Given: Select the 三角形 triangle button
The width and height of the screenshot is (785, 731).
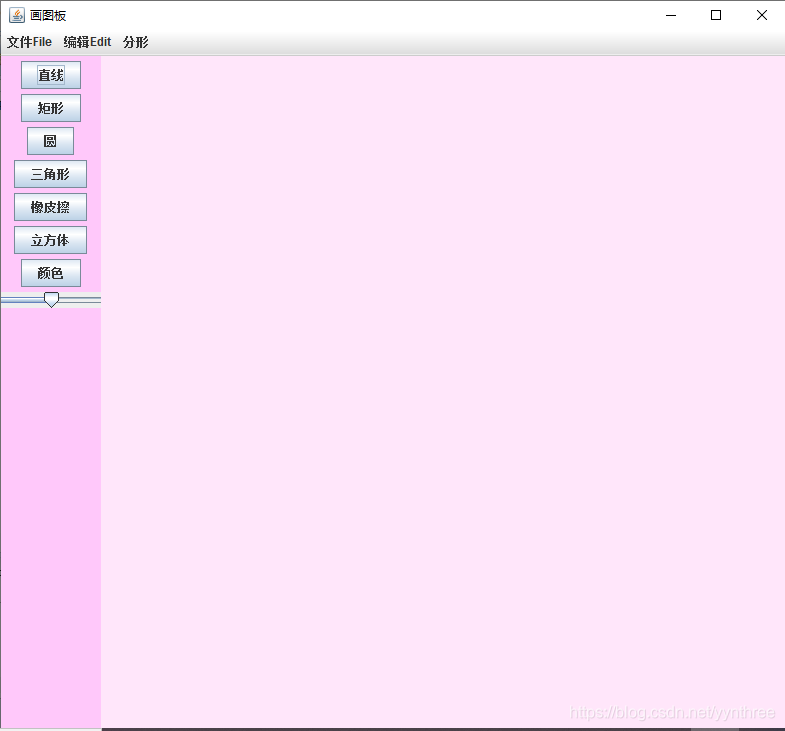Looking at the screenshot, I should pos(50,174).
